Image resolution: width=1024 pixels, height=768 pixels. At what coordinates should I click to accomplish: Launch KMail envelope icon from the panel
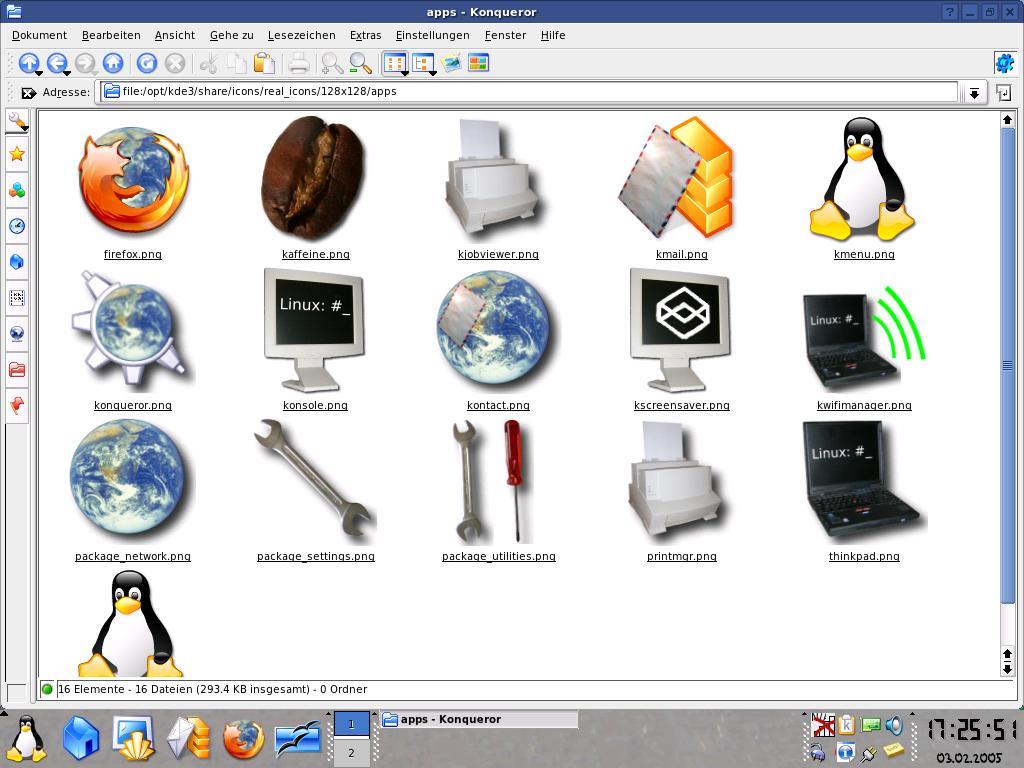189,739
